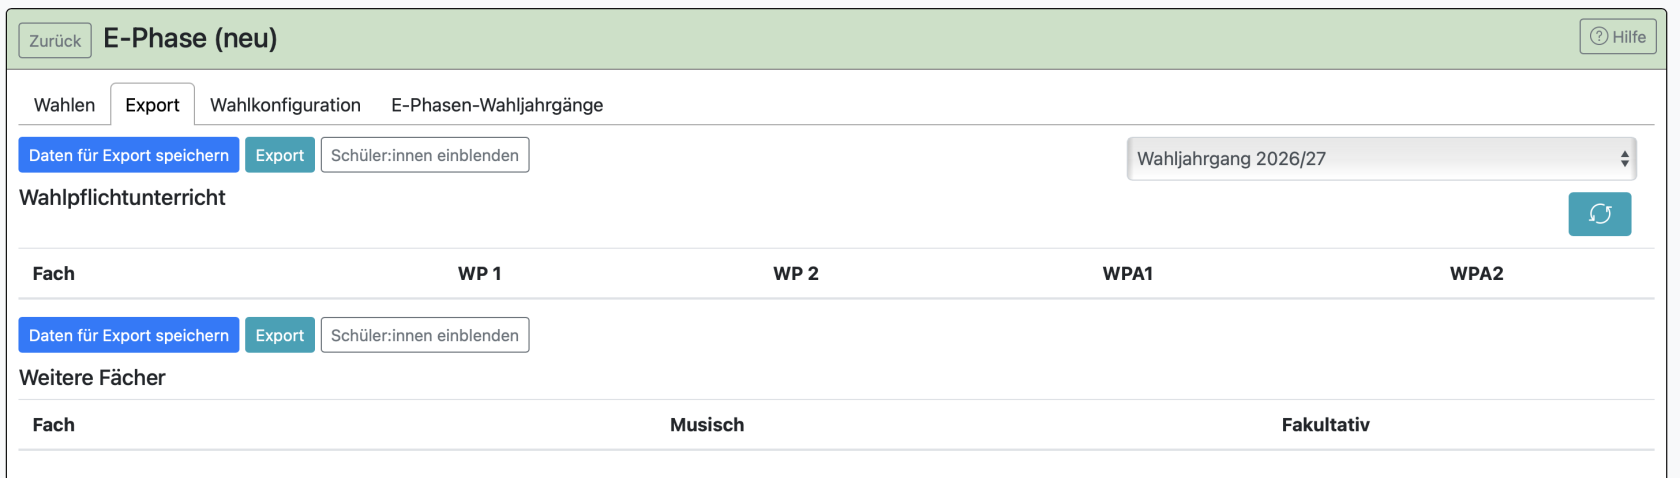Open Hilfe with the question mark icon
1680x478 pixels.
(x=1617, y=37)
